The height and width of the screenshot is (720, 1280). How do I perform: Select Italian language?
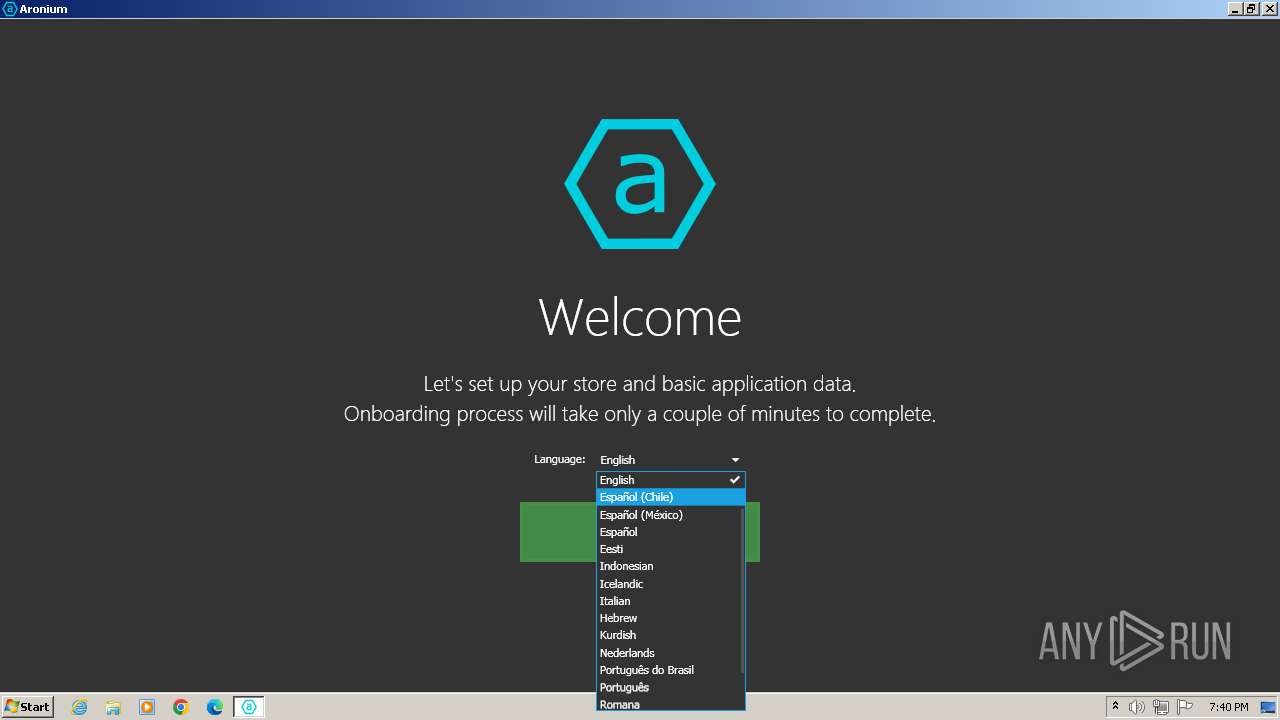(670, 601)
